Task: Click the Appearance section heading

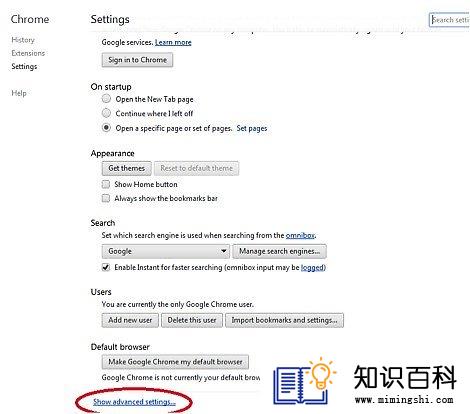Action: 112,153
